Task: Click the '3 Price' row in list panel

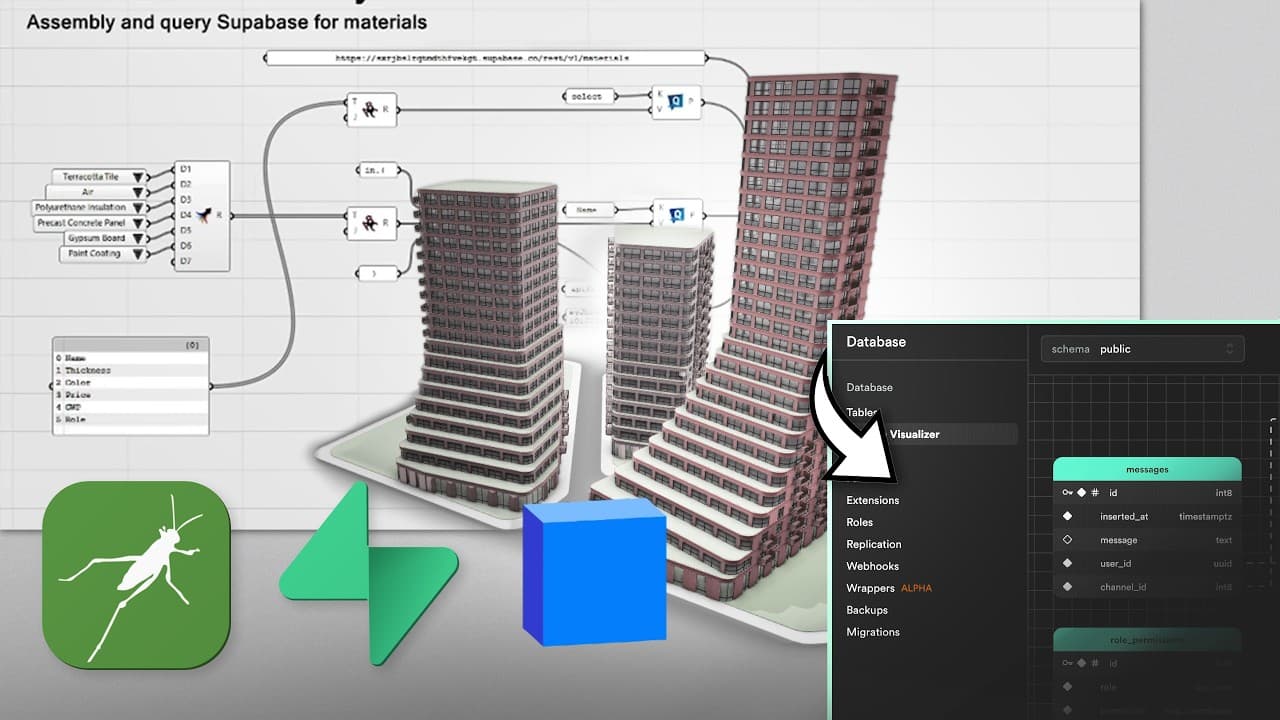Action: click(130, 395)
